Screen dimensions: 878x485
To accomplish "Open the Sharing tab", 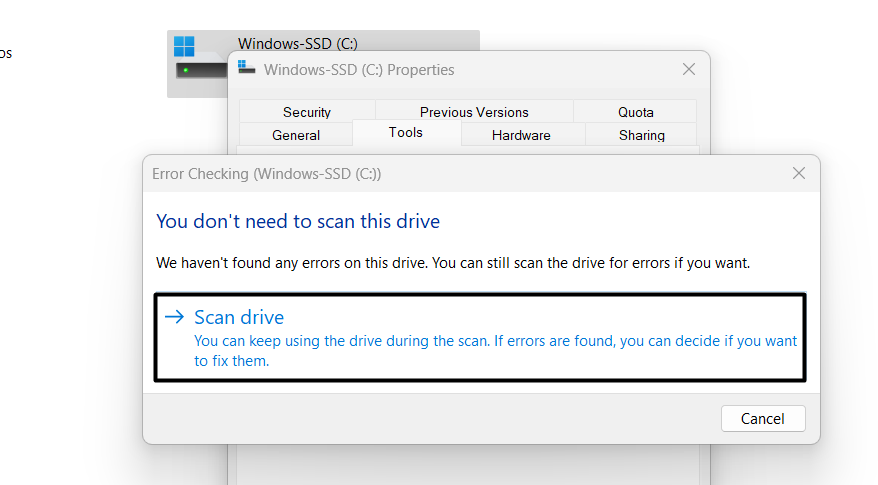I will coord(641,135).
